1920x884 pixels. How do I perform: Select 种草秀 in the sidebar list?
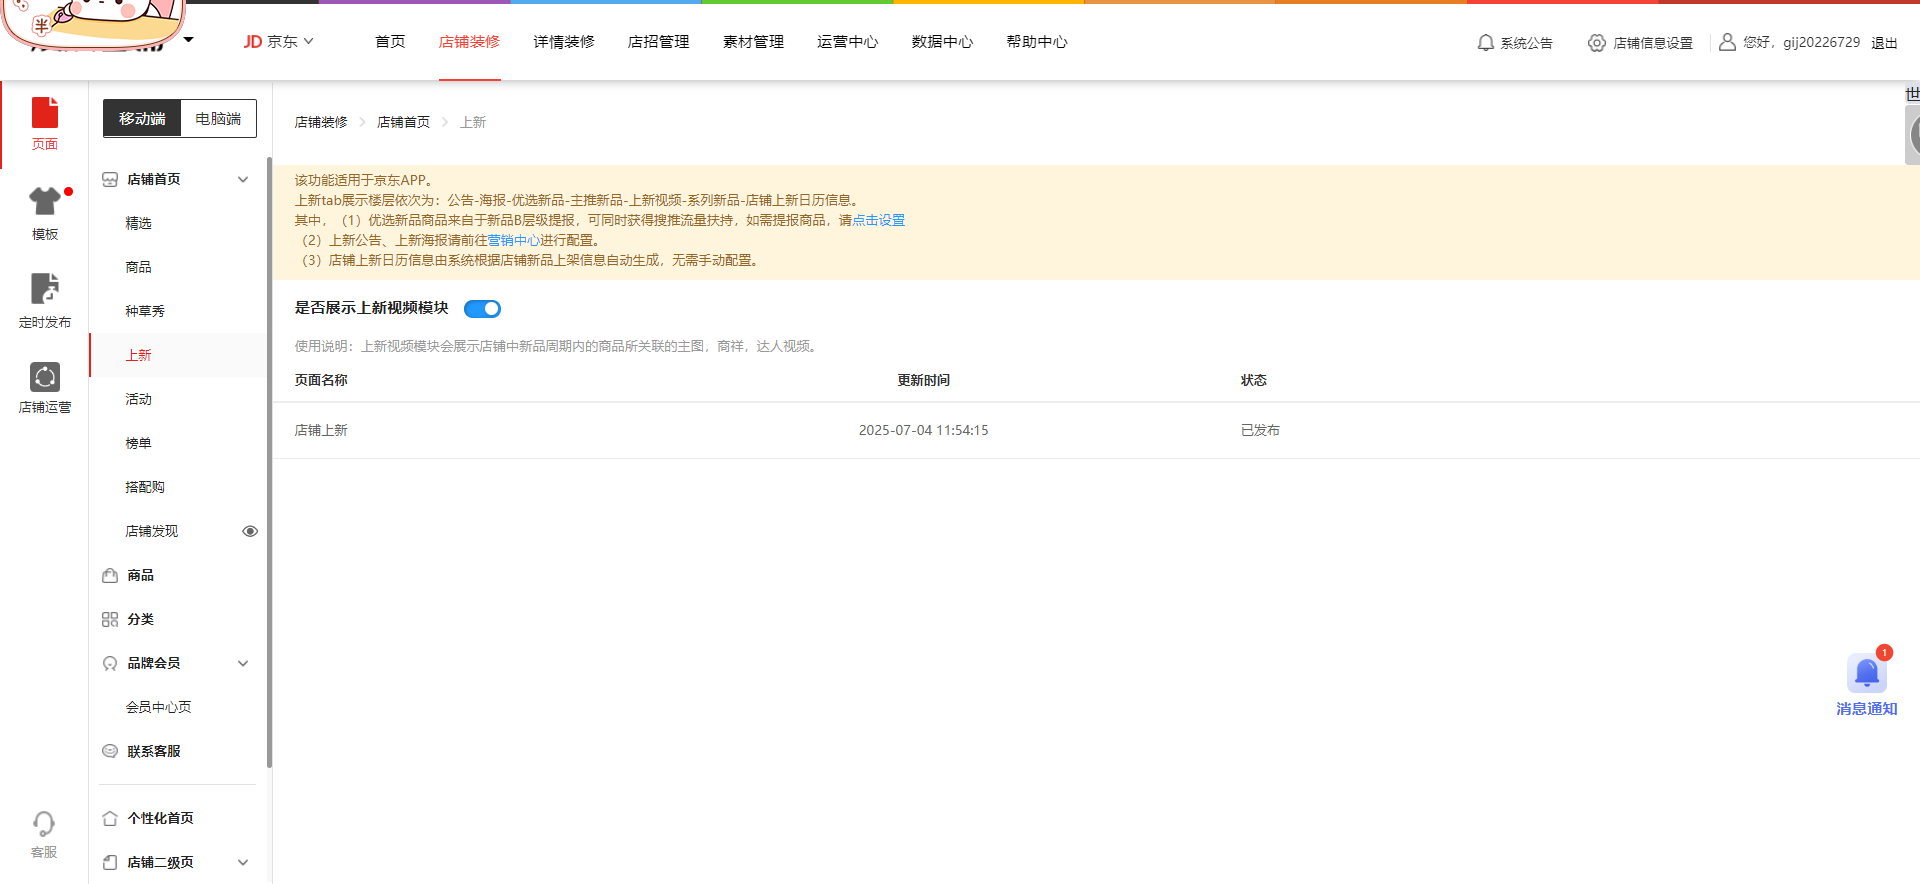145,312
